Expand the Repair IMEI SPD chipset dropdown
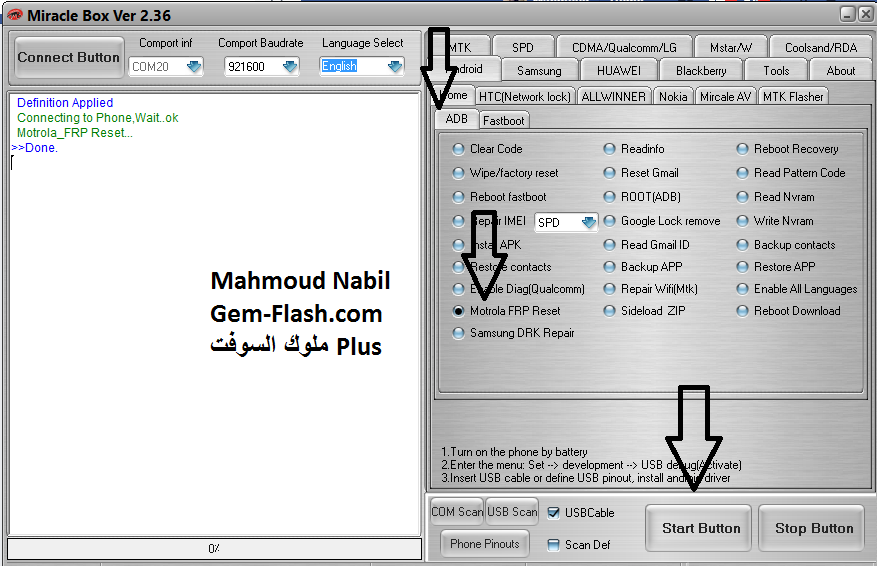 (588, 222)
